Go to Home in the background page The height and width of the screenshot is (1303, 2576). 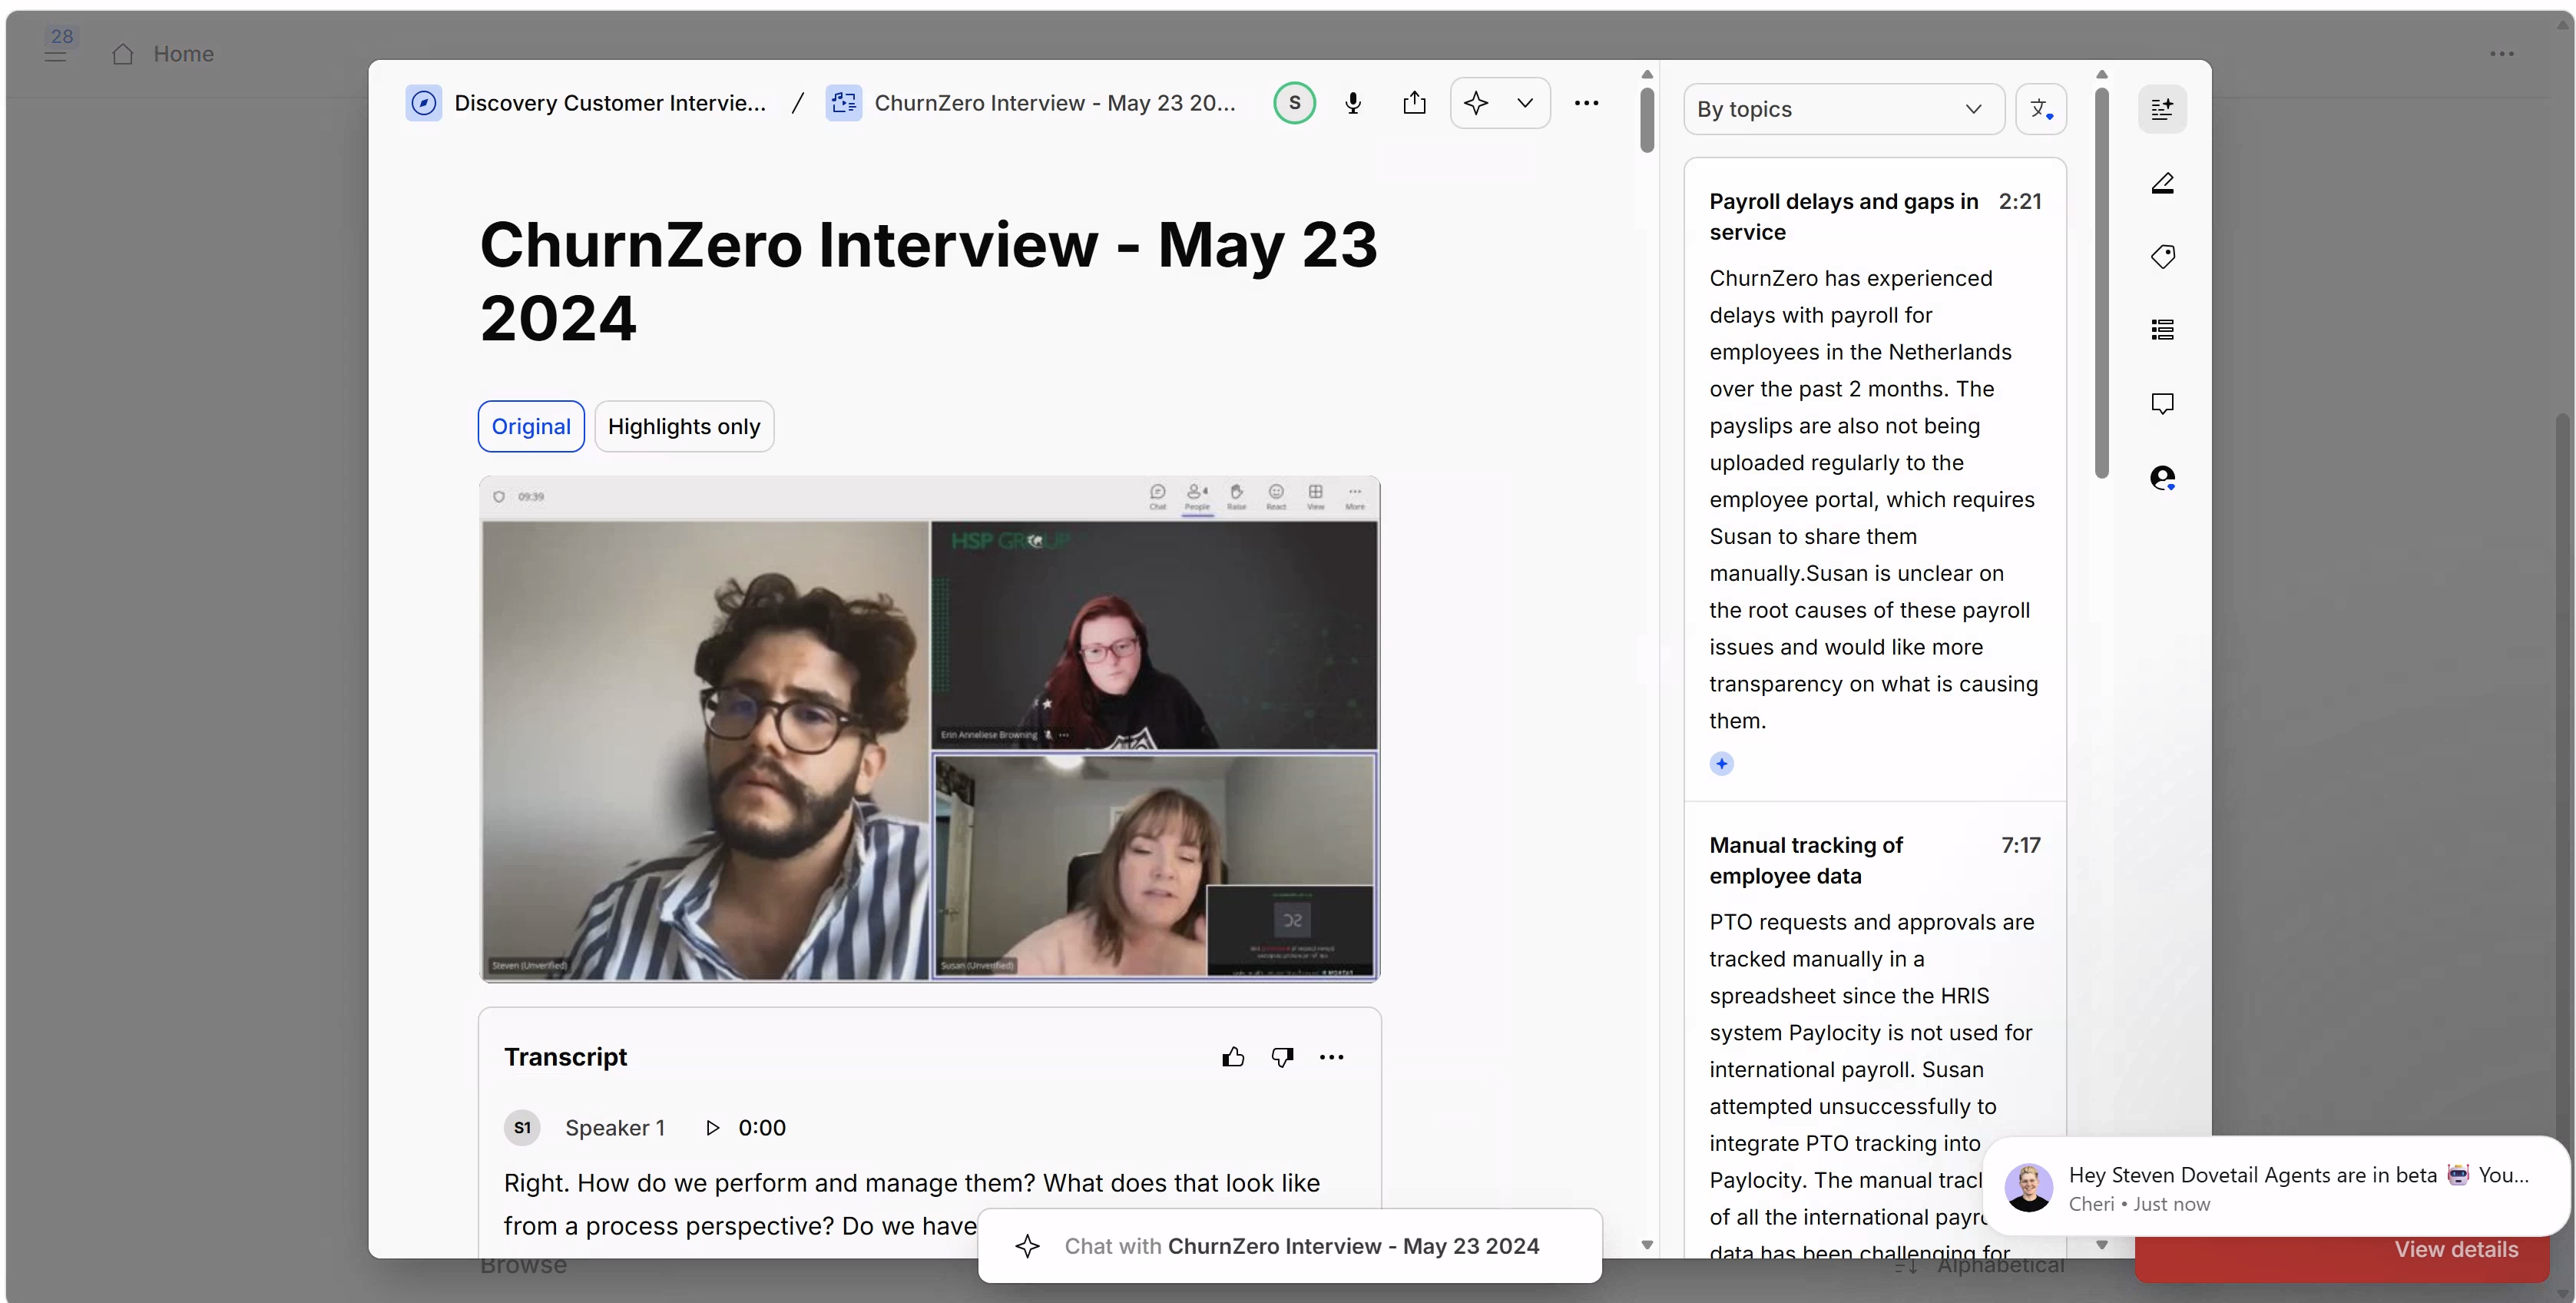[163, 54]
